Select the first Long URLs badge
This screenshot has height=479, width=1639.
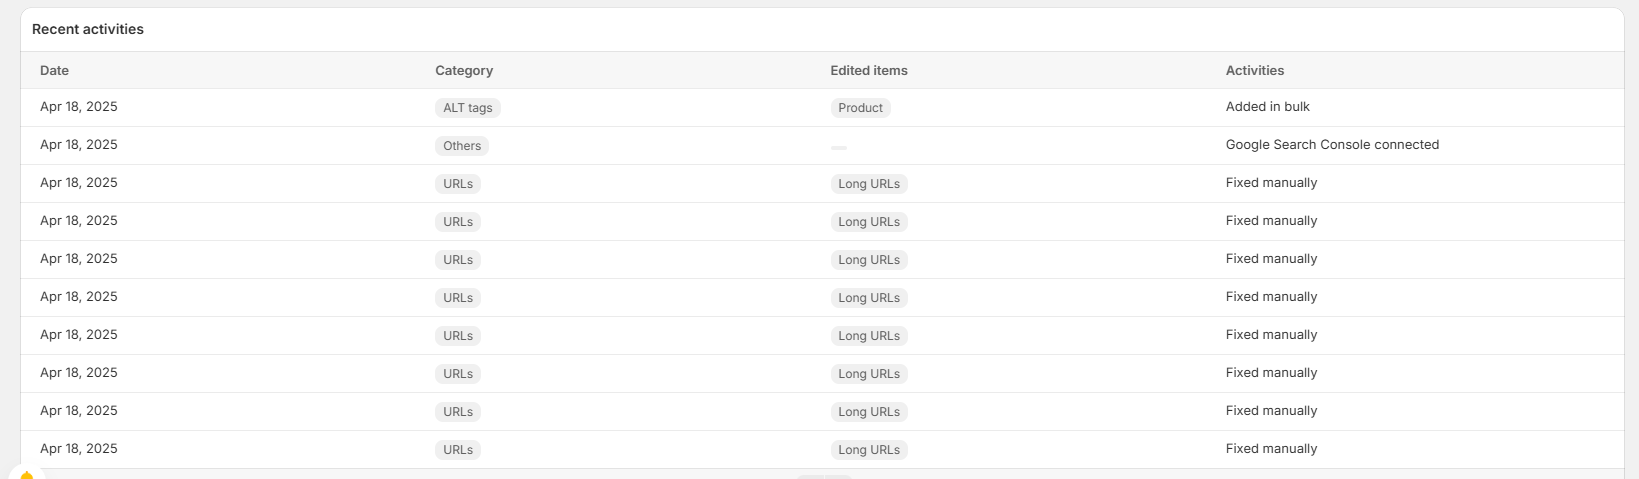868,184
